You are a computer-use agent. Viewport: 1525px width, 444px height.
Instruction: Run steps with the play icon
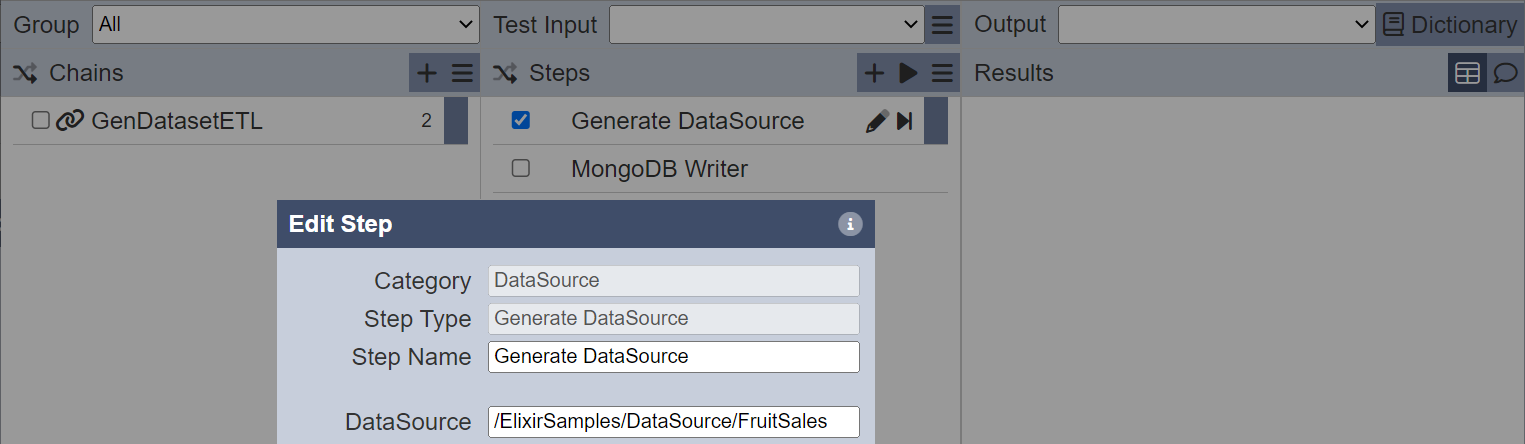tap(908, 73)
